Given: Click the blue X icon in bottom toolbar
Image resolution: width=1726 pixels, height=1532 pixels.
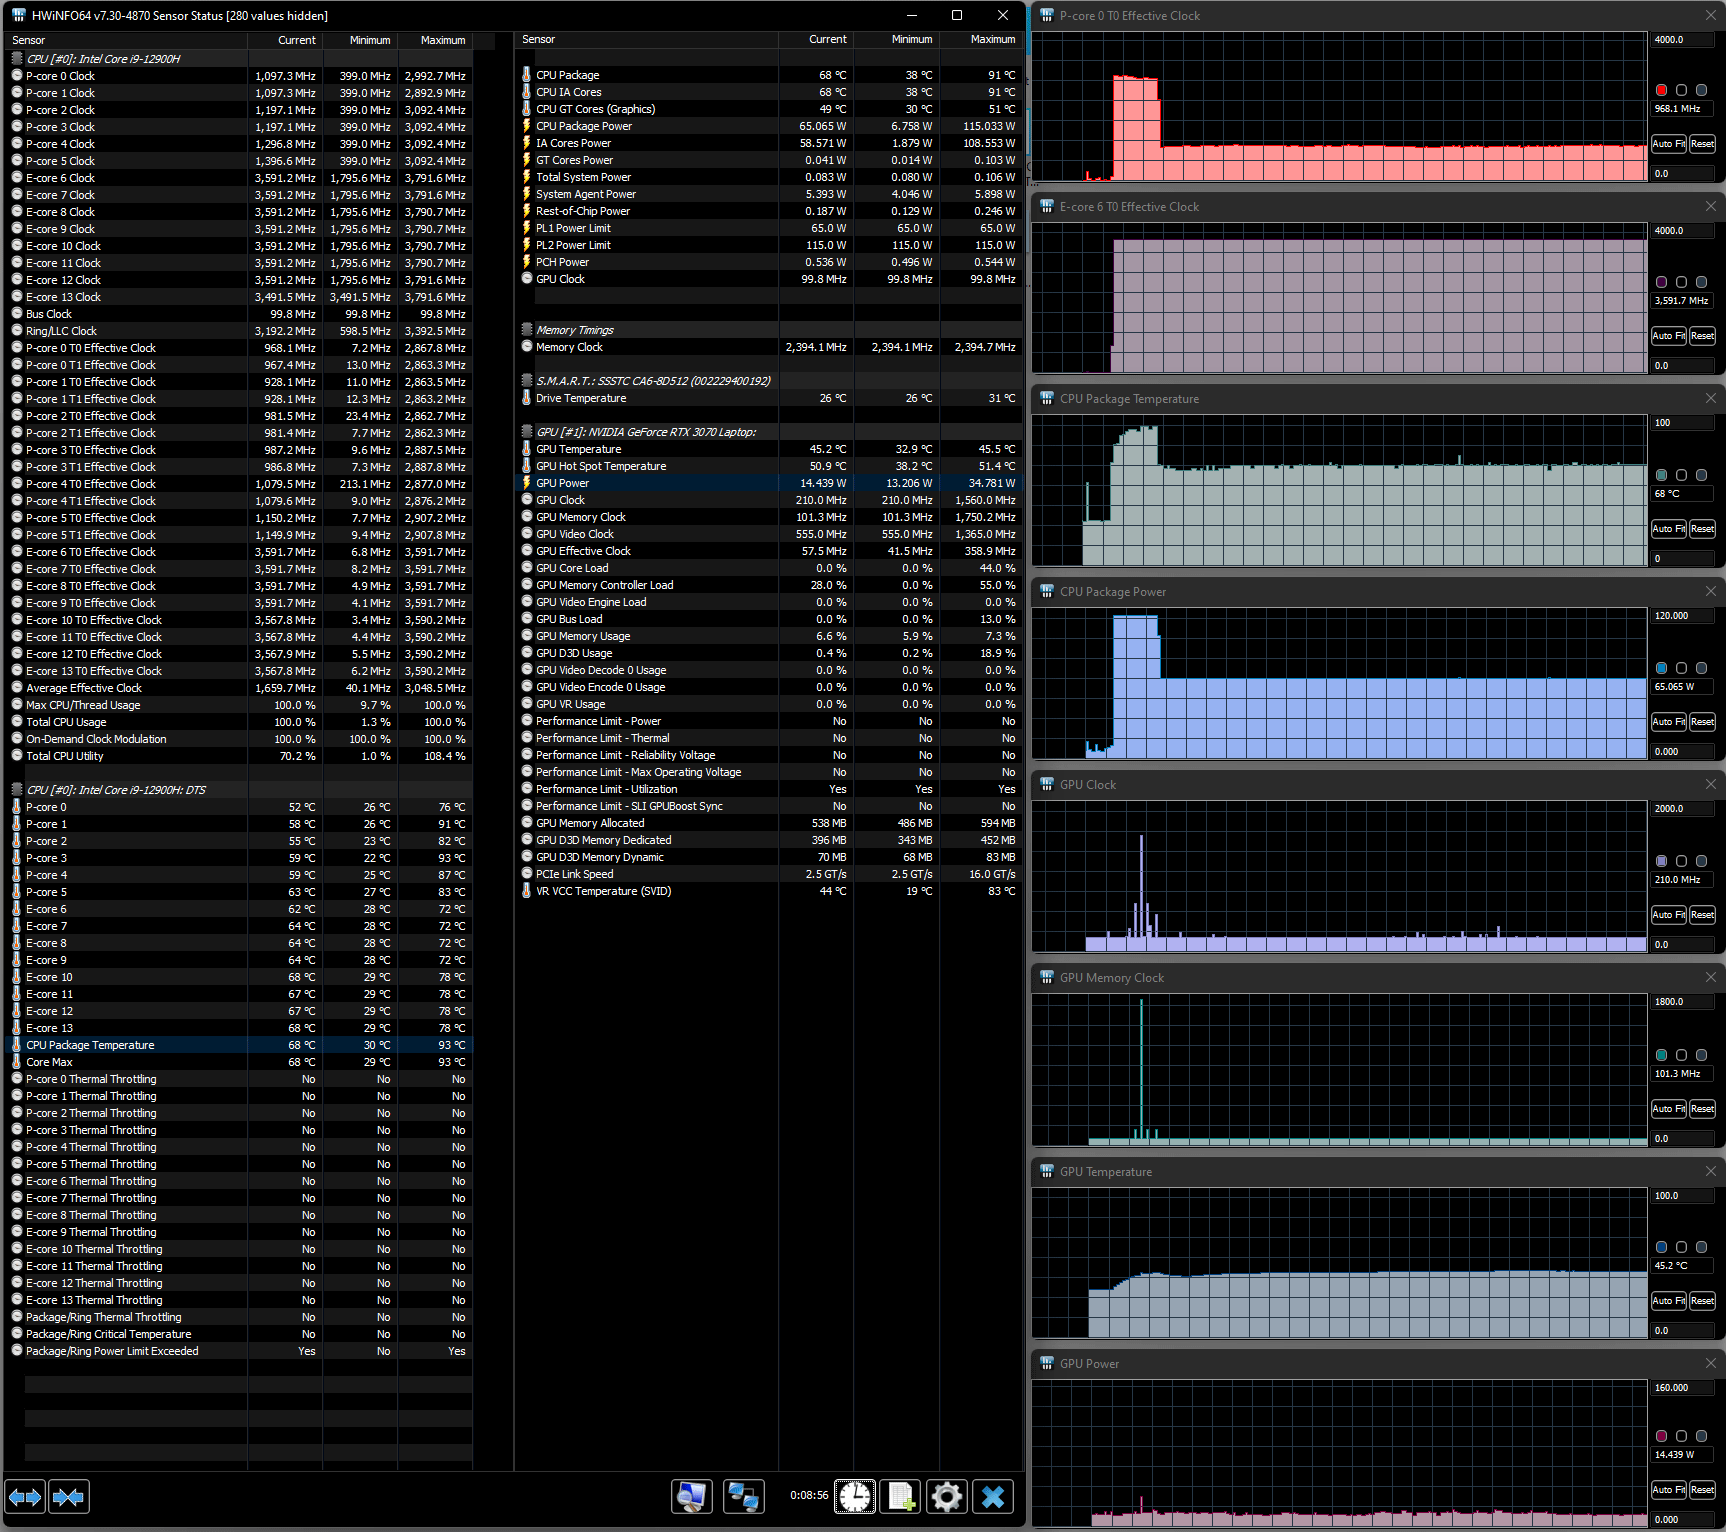Looking at the screenshot, I should tap(993, 1497).
